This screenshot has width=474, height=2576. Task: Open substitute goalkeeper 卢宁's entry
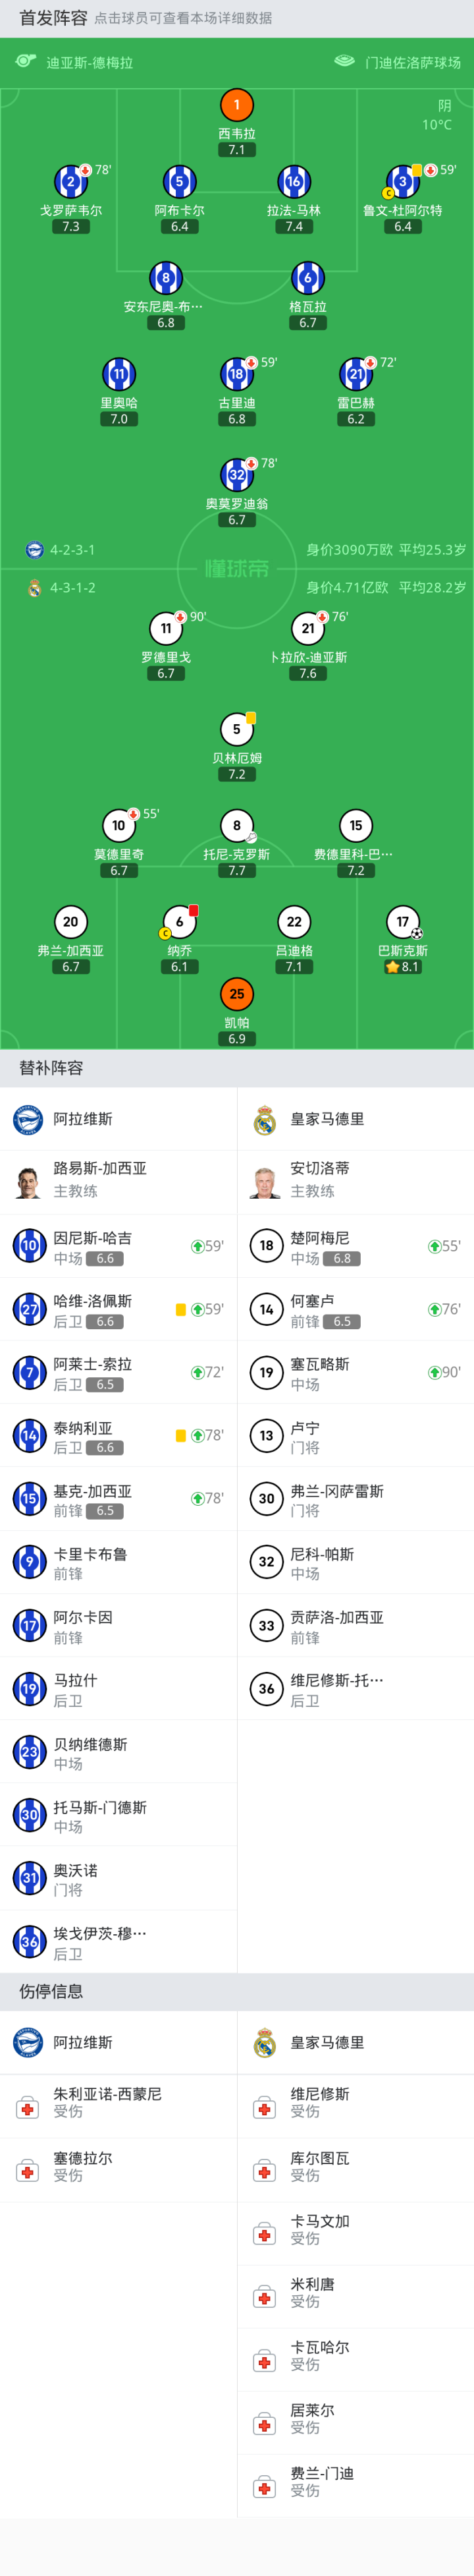click(x=355, y=1436)
